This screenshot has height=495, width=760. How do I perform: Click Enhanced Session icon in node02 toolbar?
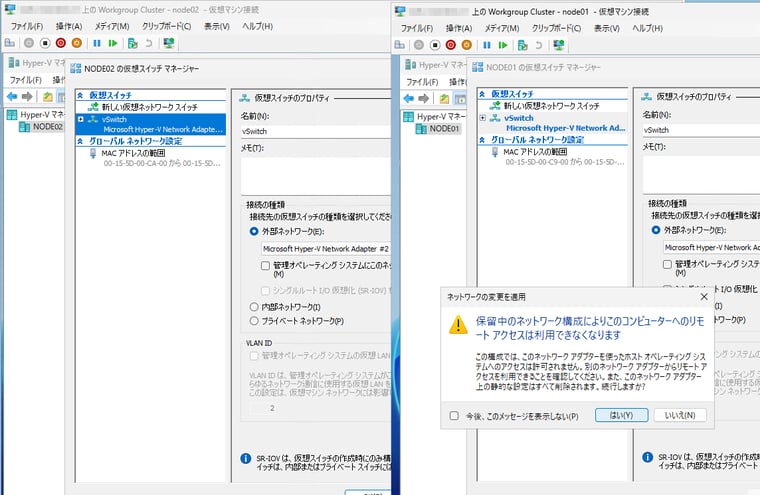169,43
